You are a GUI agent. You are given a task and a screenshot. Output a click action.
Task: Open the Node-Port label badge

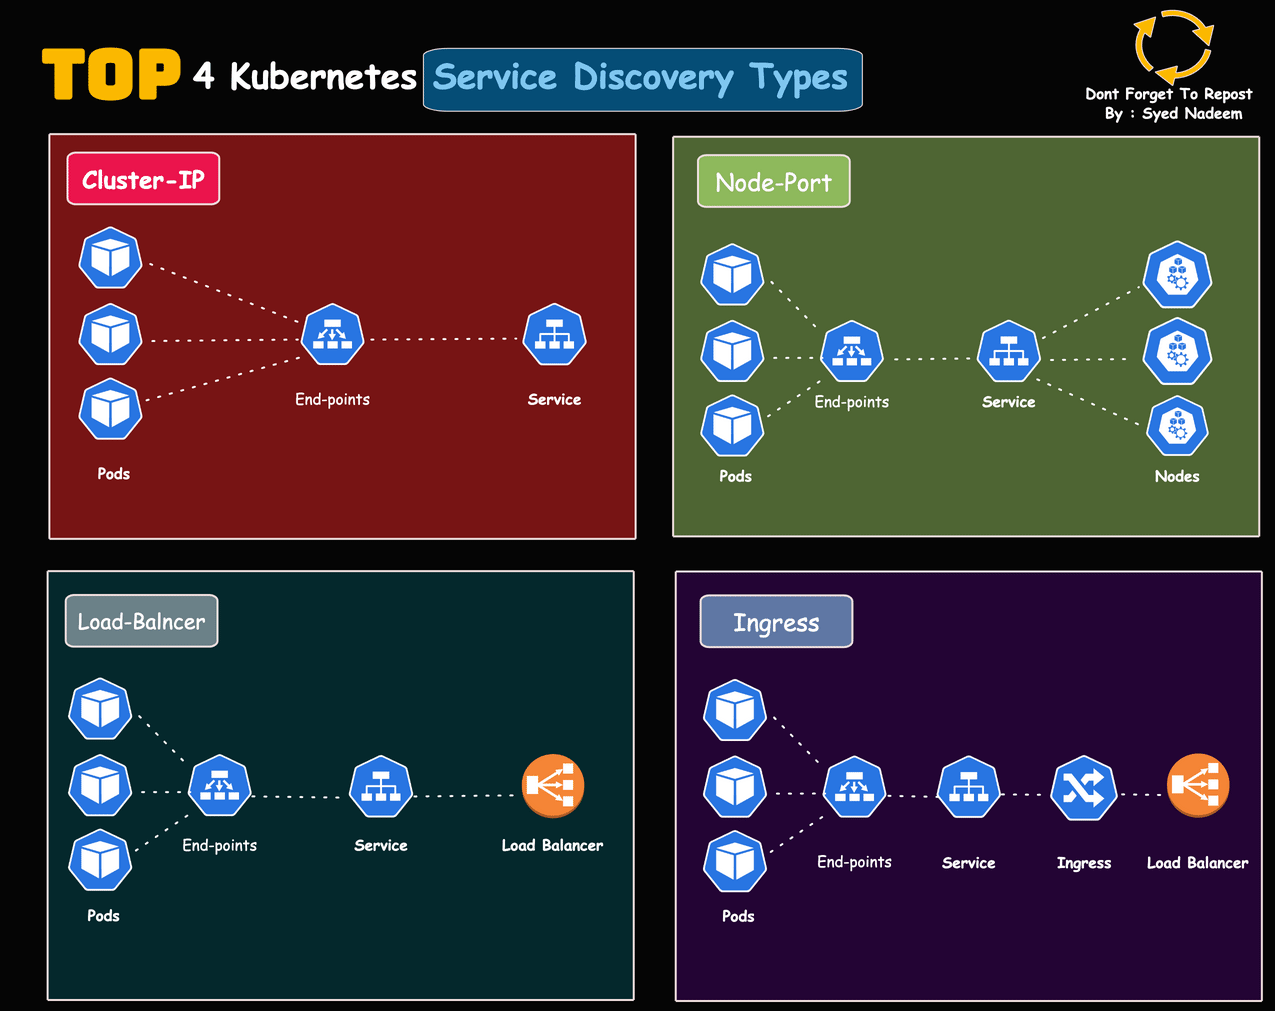tap(773, 181)
